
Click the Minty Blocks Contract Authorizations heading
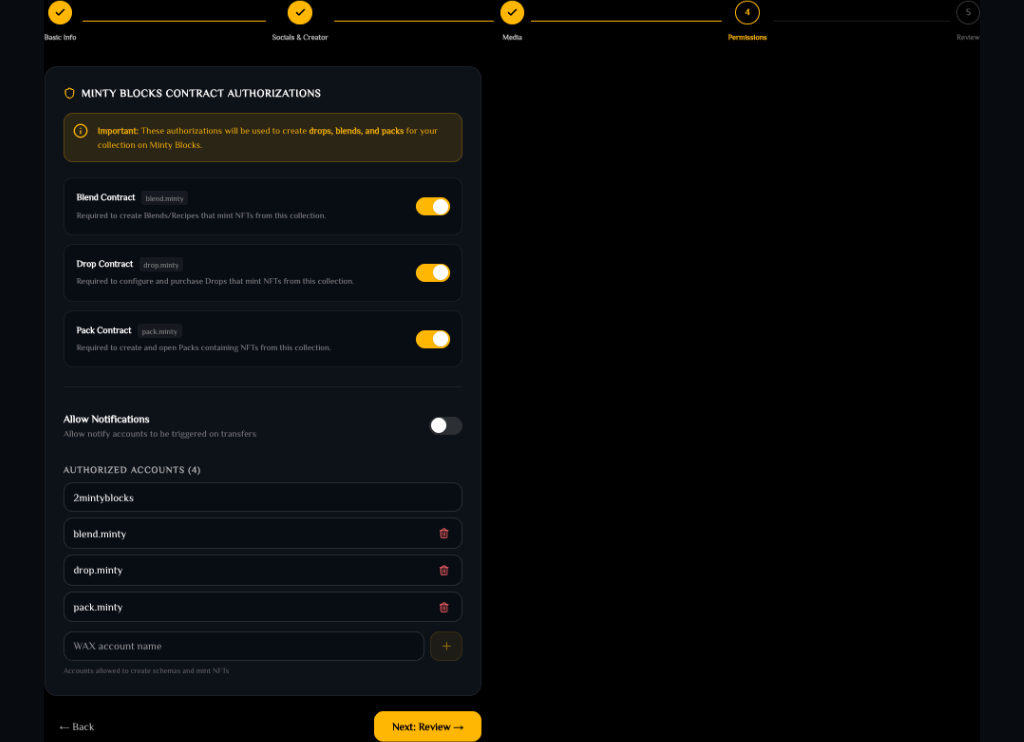click(201, 93)
